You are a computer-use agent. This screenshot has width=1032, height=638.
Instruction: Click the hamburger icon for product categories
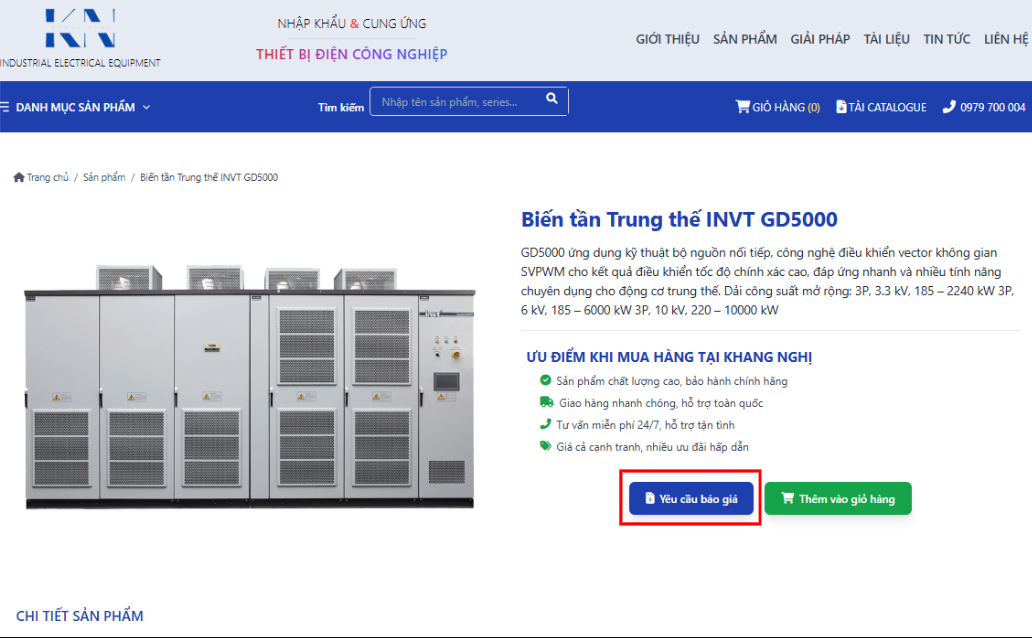pyautogui.click(x=5, y=107)
